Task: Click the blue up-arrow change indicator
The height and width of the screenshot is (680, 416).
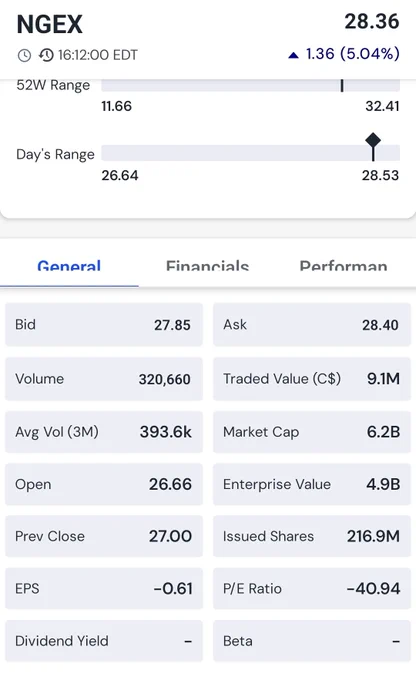Action: 293,55
